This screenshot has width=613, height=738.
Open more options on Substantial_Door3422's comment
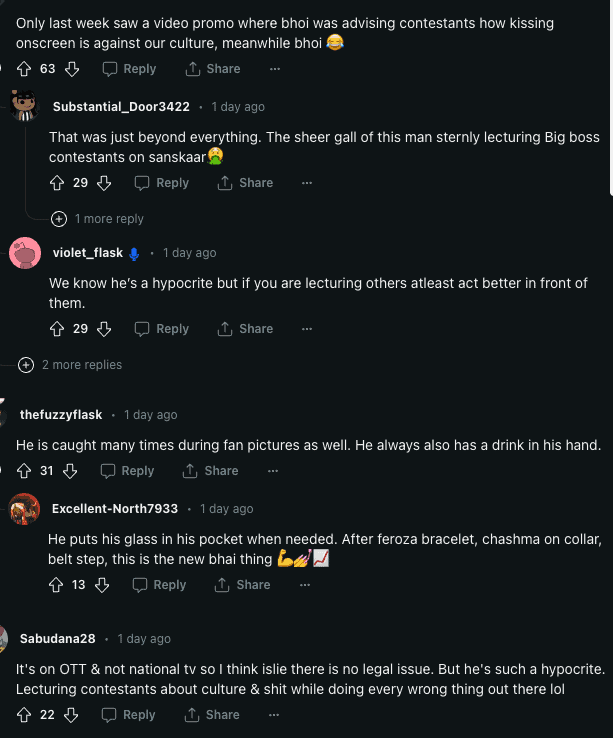[x=307, y=183]
